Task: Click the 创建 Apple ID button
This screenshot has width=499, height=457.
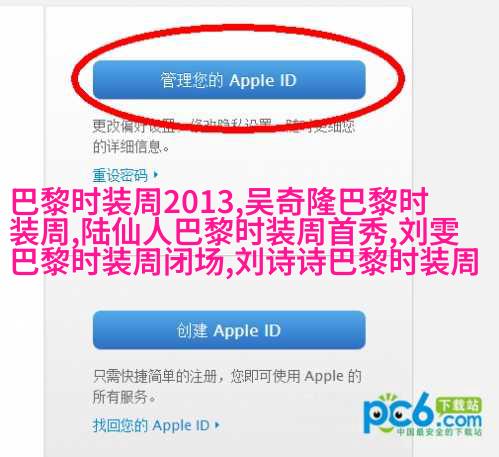Action: point(229,330)
